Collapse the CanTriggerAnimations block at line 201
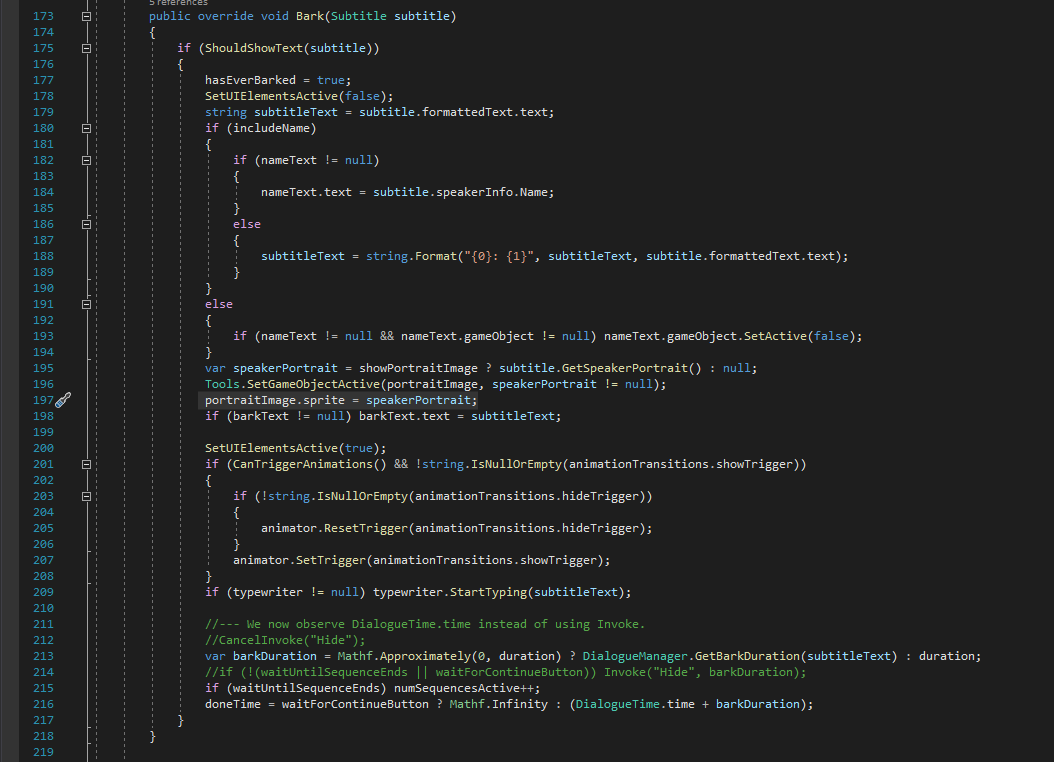Screen dimensions: 1054x762 [x=86, y=464]
